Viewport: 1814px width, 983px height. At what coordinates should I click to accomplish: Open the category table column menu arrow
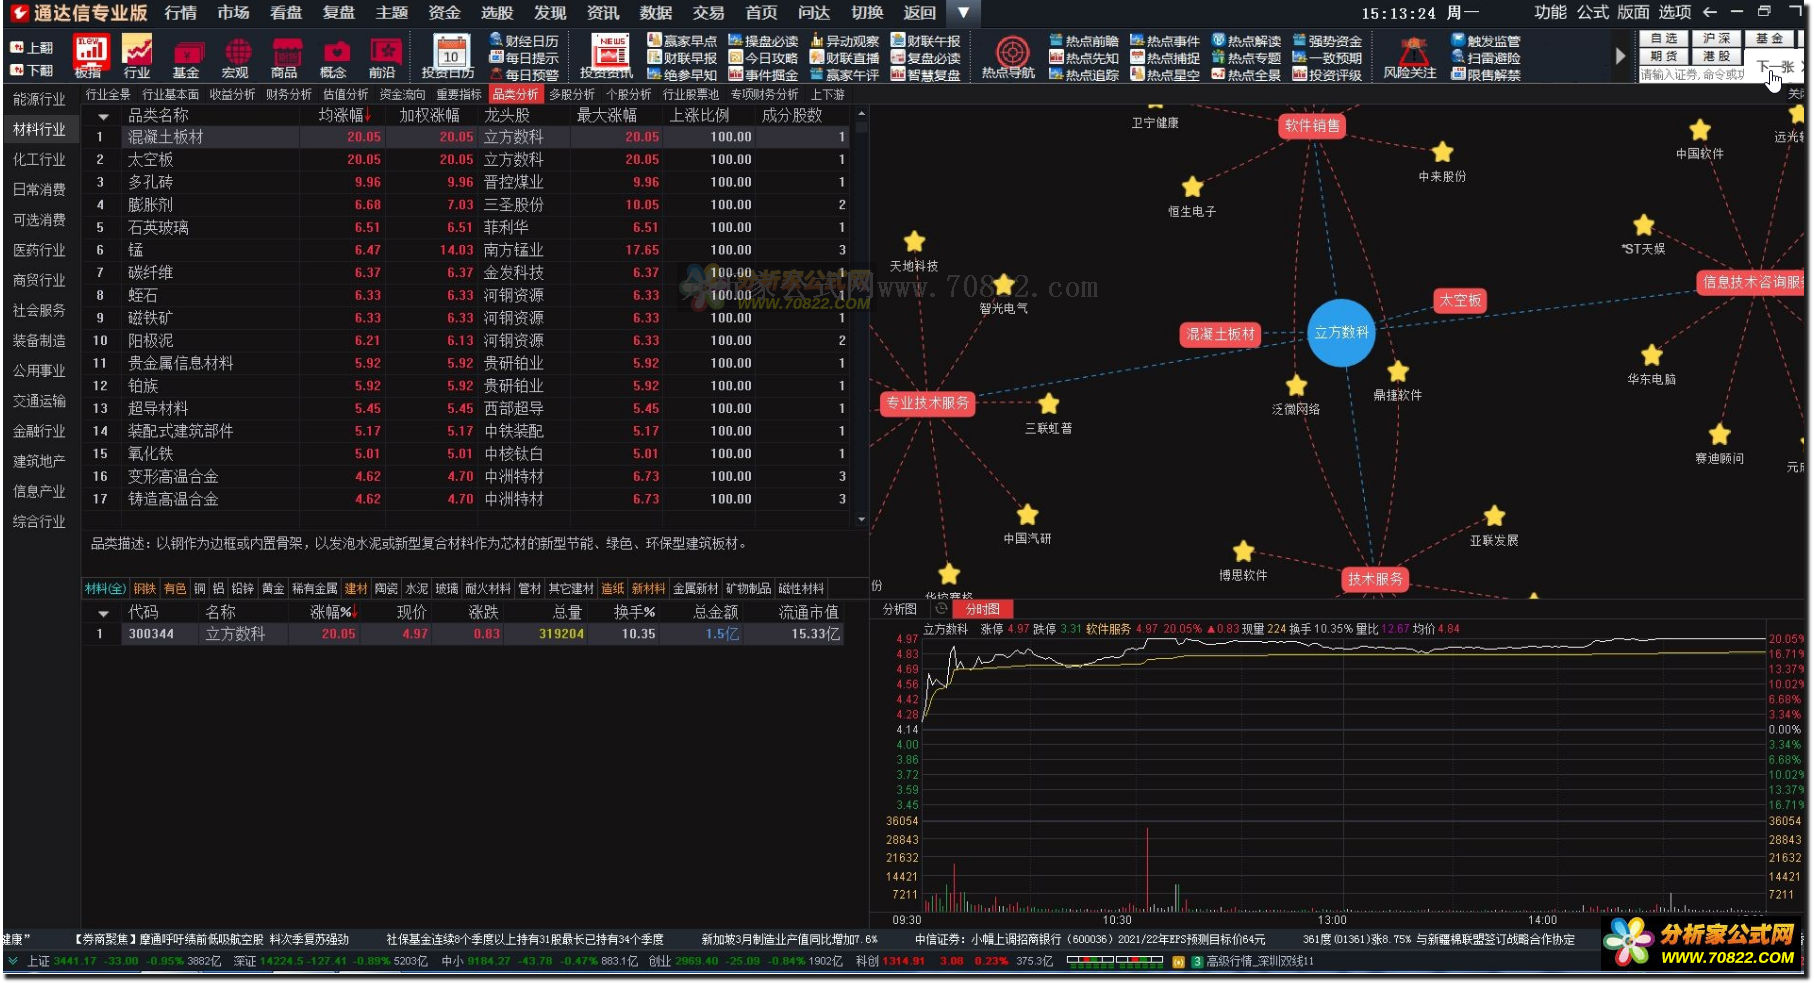click(x=102, y=116)
